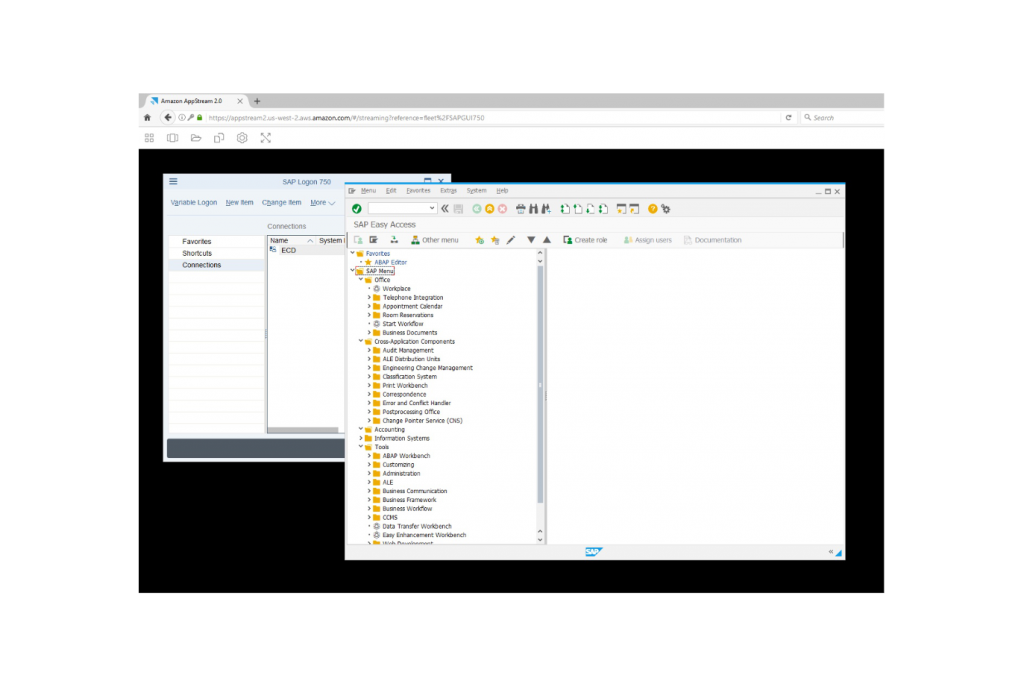The height and width of the screenshot is (687, 1024).
Task: Click the Move Favorites Up triangle icon
Action: [x=547, y=240]
